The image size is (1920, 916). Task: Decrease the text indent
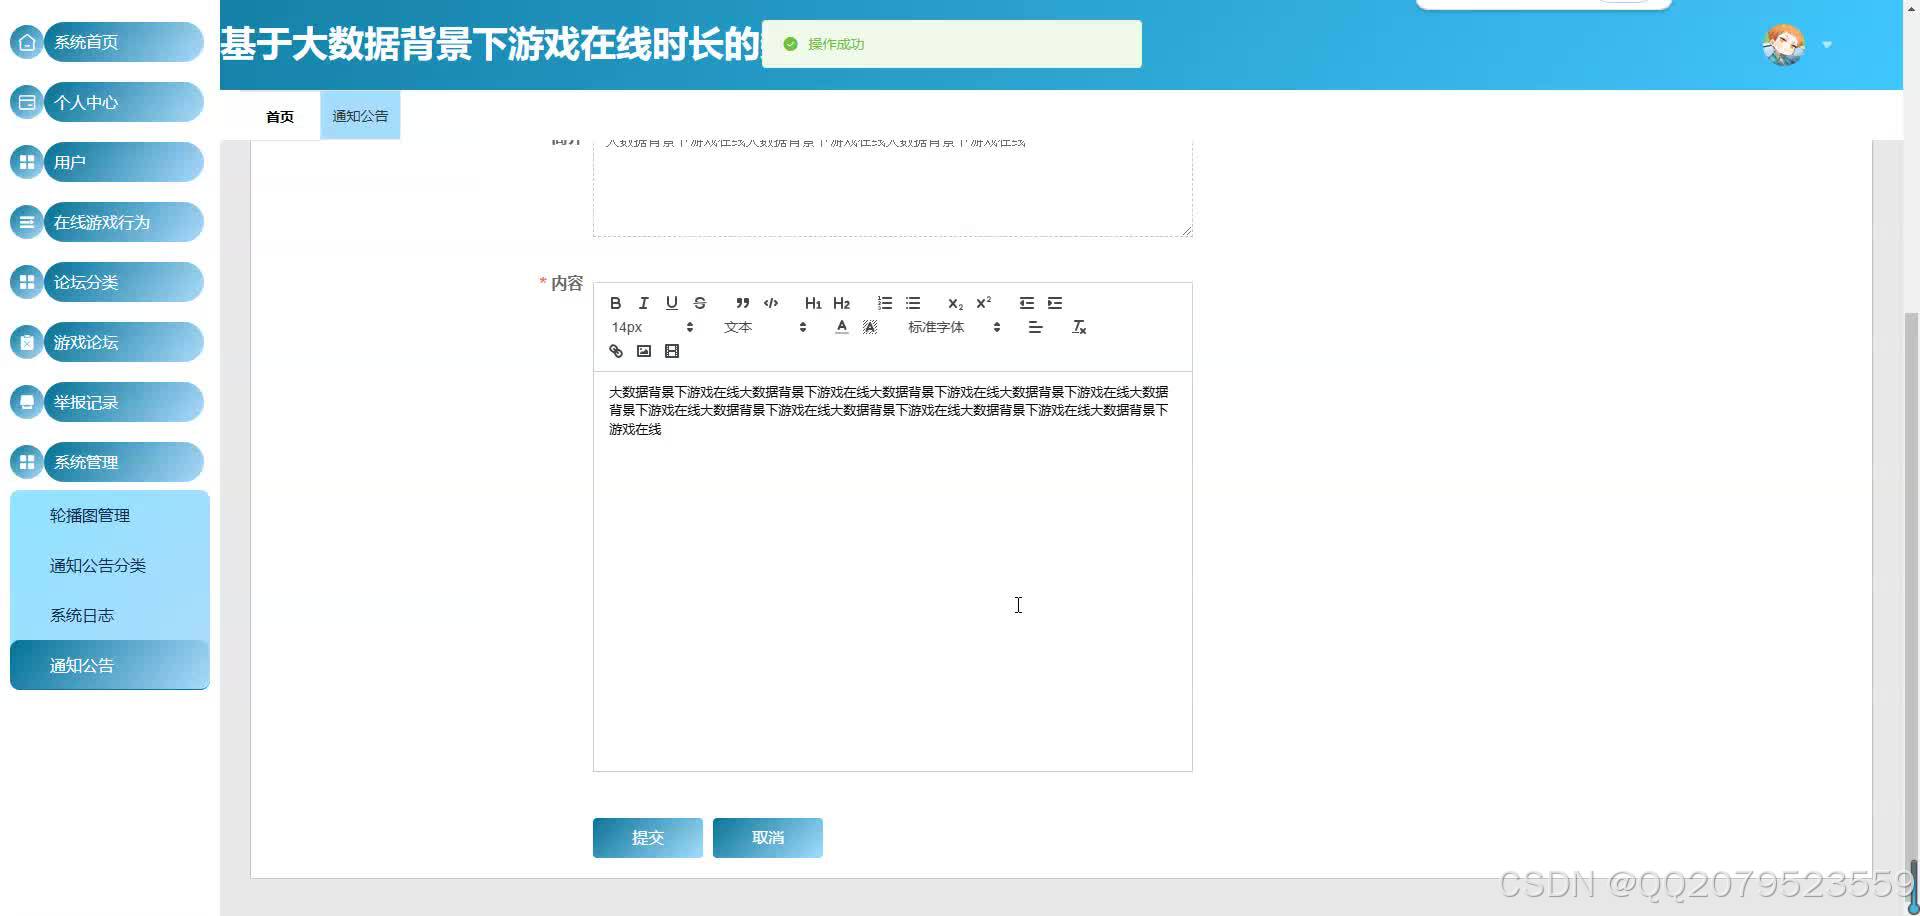click(x=1027, y=303)
